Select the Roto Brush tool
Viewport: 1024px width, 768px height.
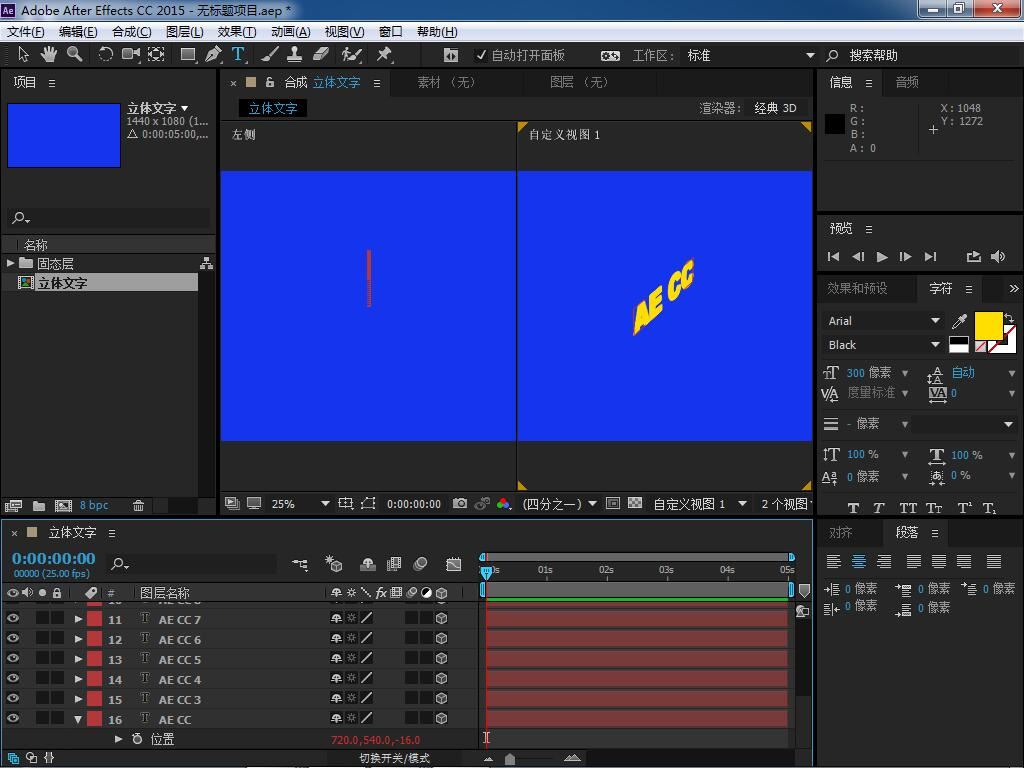351,55
